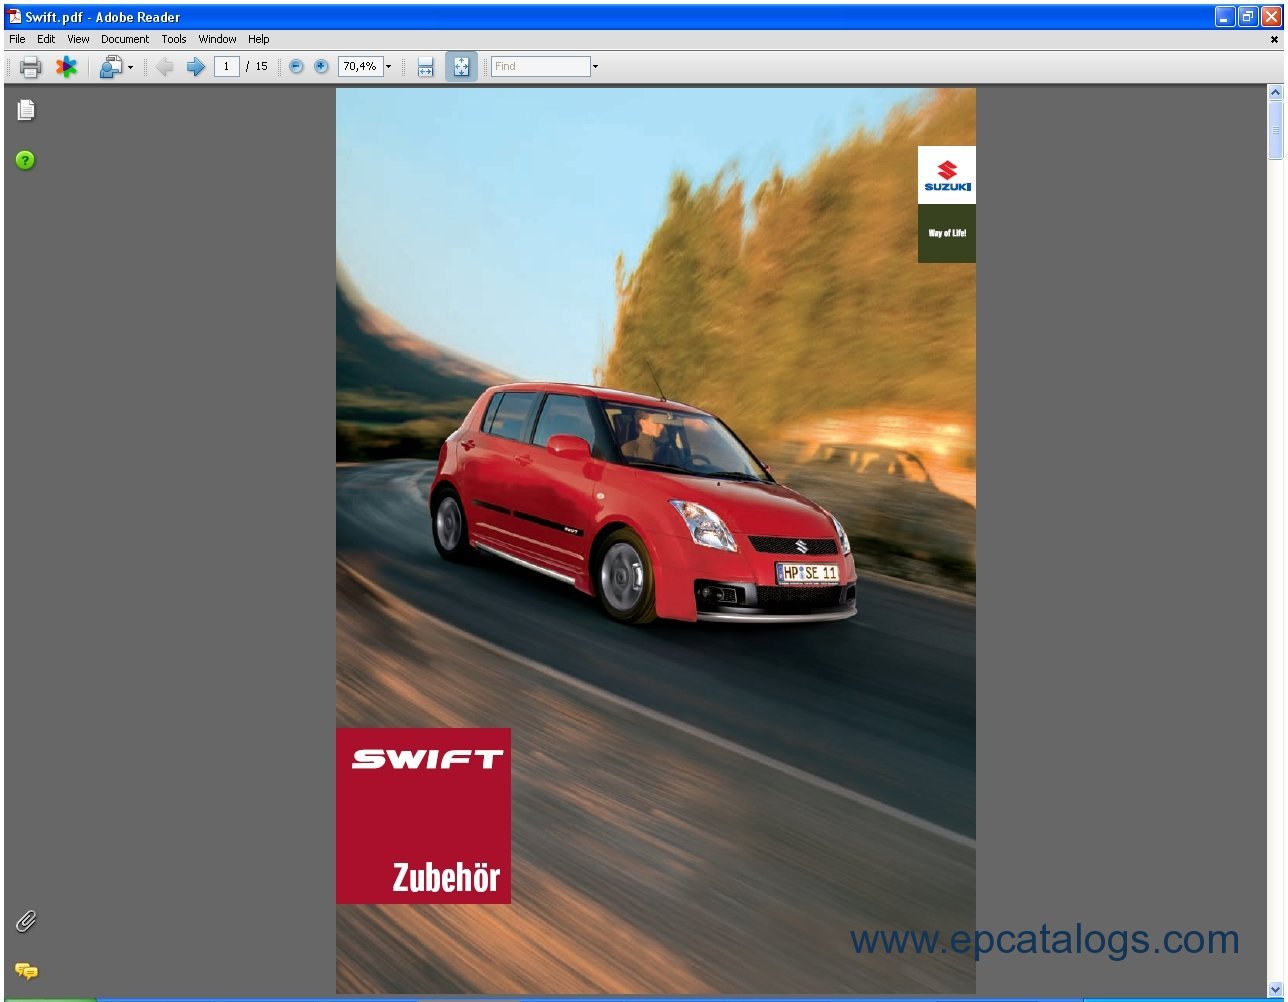The height and width of the screenshot is (1002, 1288).
Task: Click the Print icon in the toolbar
Action: [x=30, y=67]
